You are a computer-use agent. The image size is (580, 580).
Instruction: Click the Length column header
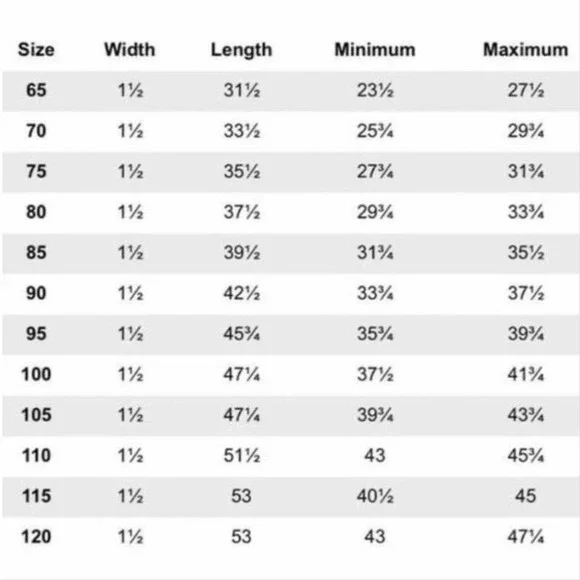pos(242,50)
